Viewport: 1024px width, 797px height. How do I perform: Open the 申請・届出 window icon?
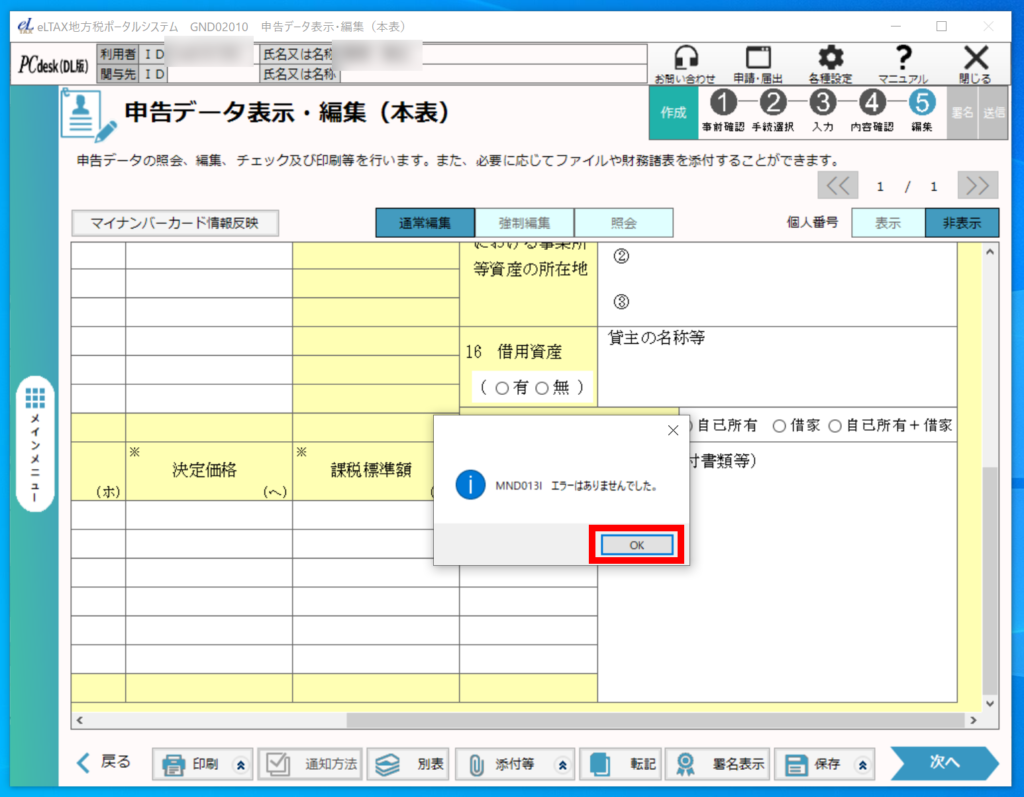click(758, 60)
